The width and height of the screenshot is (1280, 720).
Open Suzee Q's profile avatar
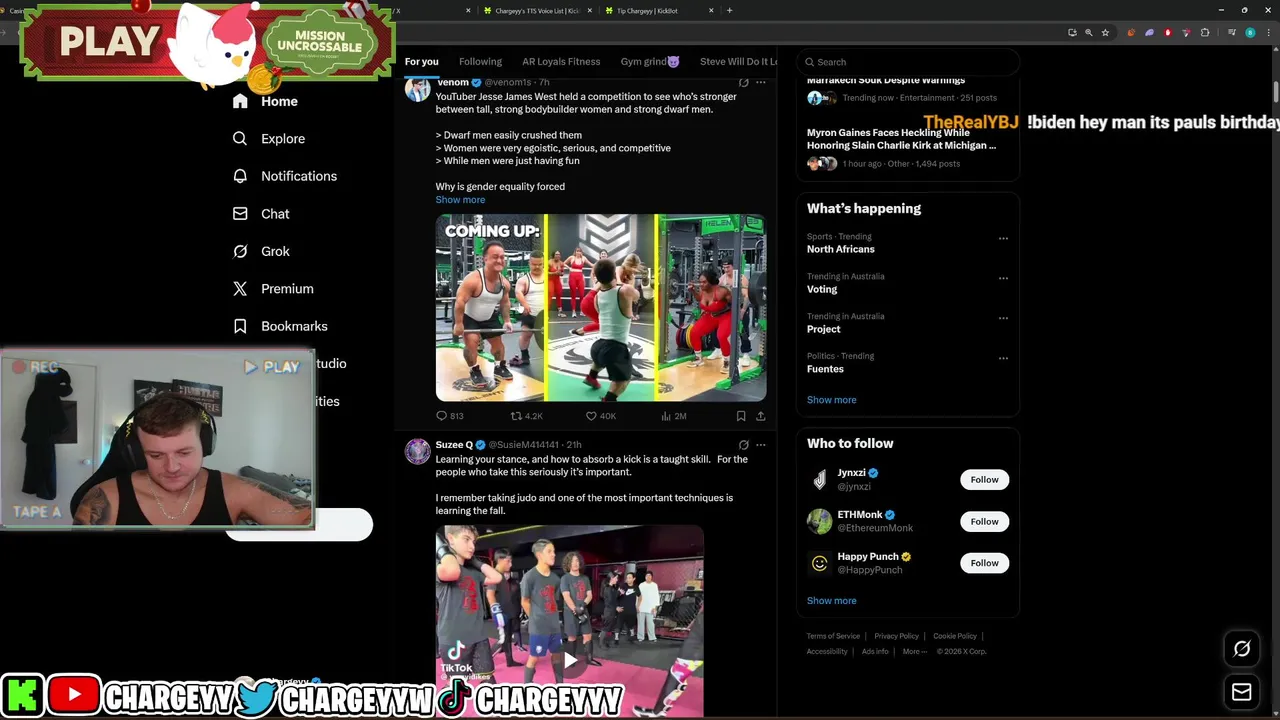coord(417,451)
